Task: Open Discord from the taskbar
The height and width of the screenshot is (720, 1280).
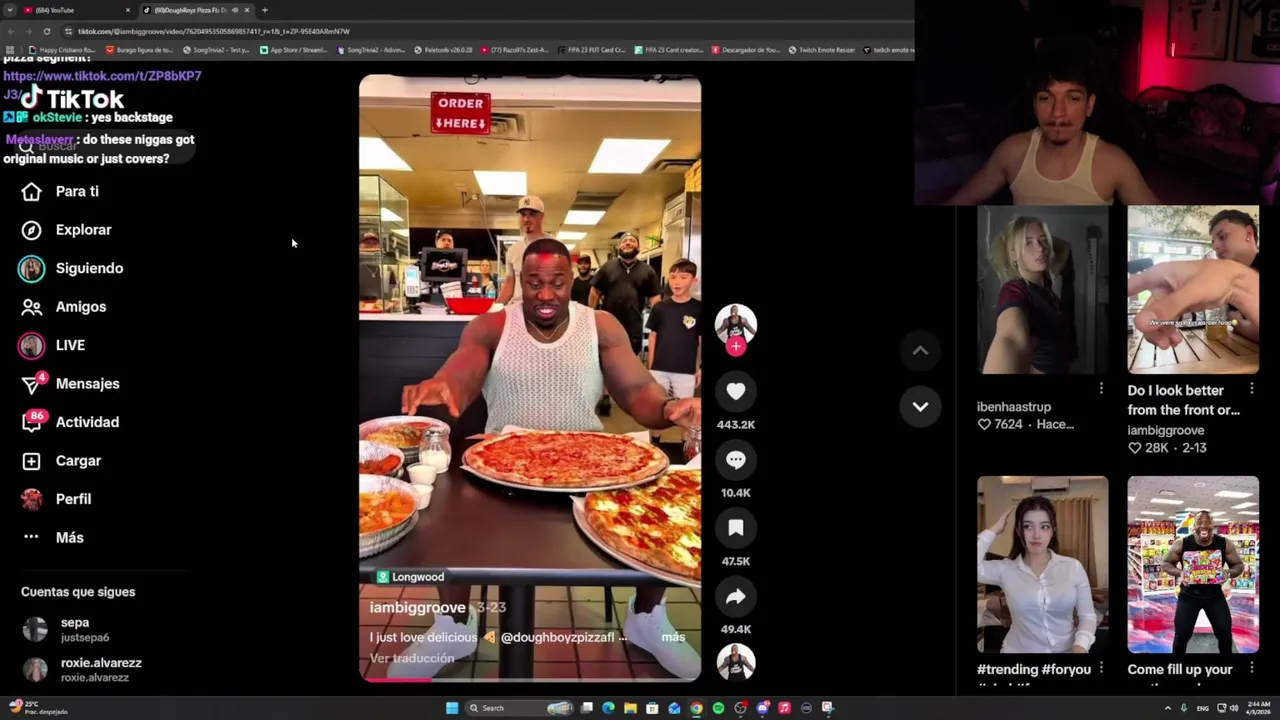Action: click(762, 708)
